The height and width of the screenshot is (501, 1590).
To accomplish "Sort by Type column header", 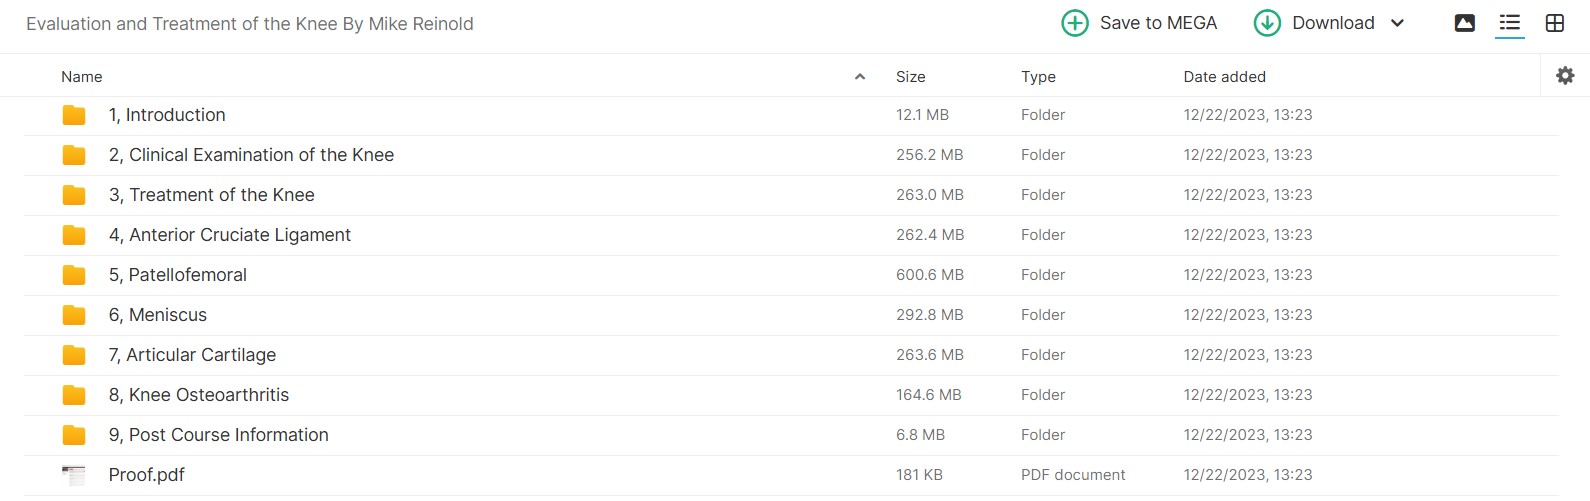I will click(x=1038, y=77).
